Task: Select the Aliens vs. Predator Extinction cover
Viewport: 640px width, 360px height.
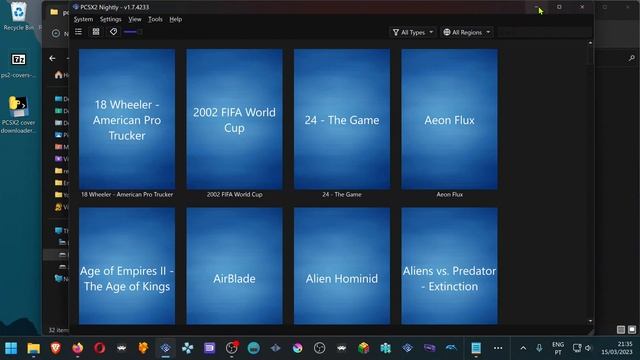Action: [449, 266]
